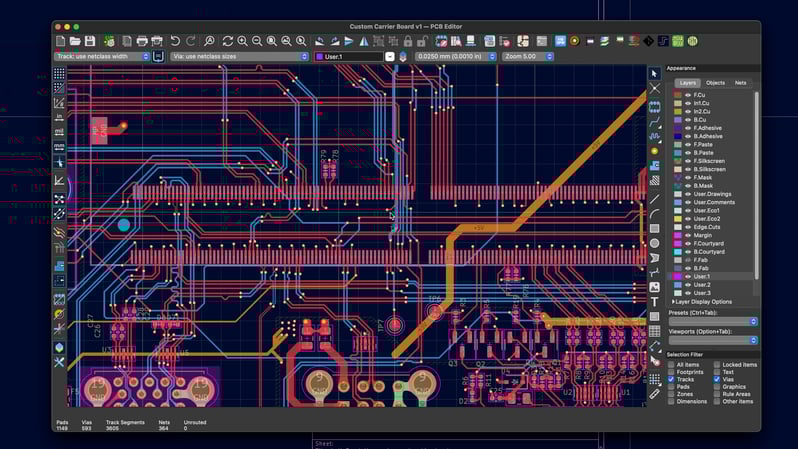Save the board with floppy disk icon

coord(90,41)
